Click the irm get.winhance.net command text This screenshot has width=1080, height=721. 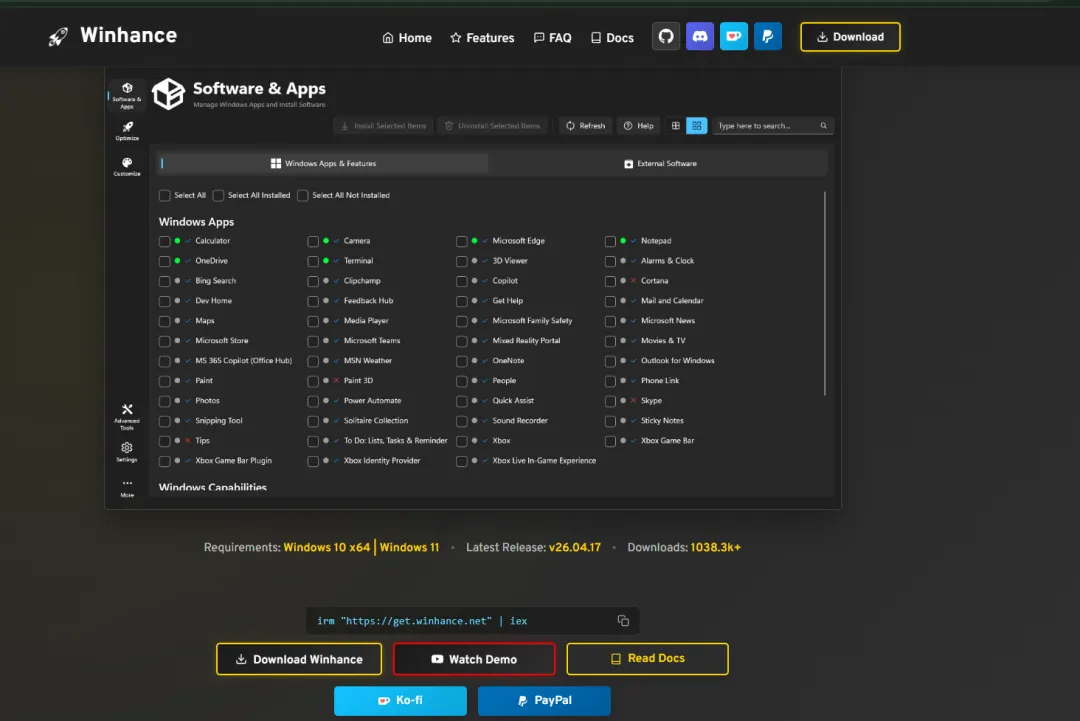(x=422, y=620)
